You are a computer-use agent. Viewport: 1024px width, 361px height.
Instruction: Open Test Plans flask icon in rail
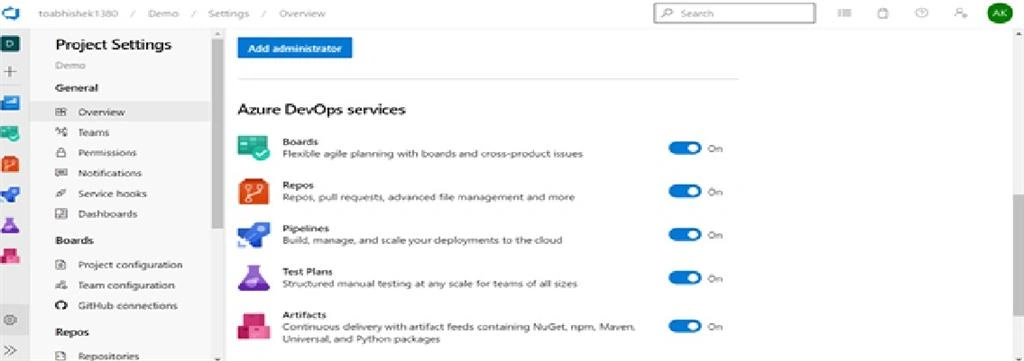10,225
